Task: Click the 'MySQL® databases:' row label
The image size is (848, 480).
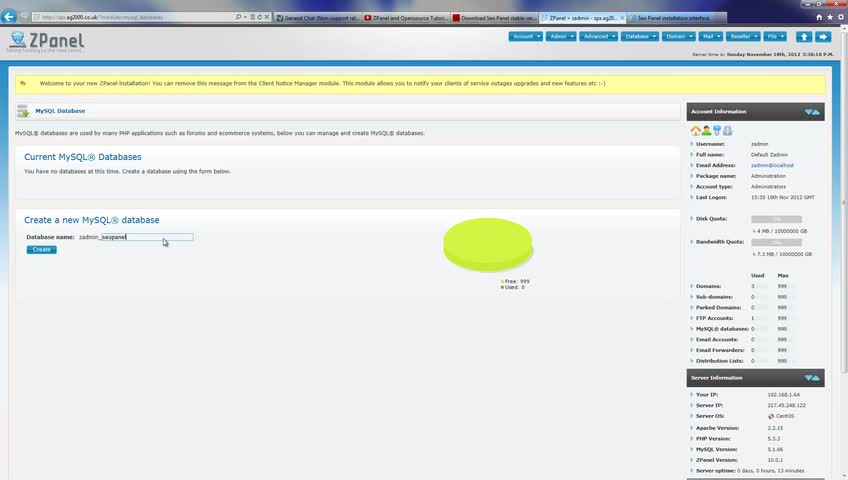Action: tap(722, 329)
